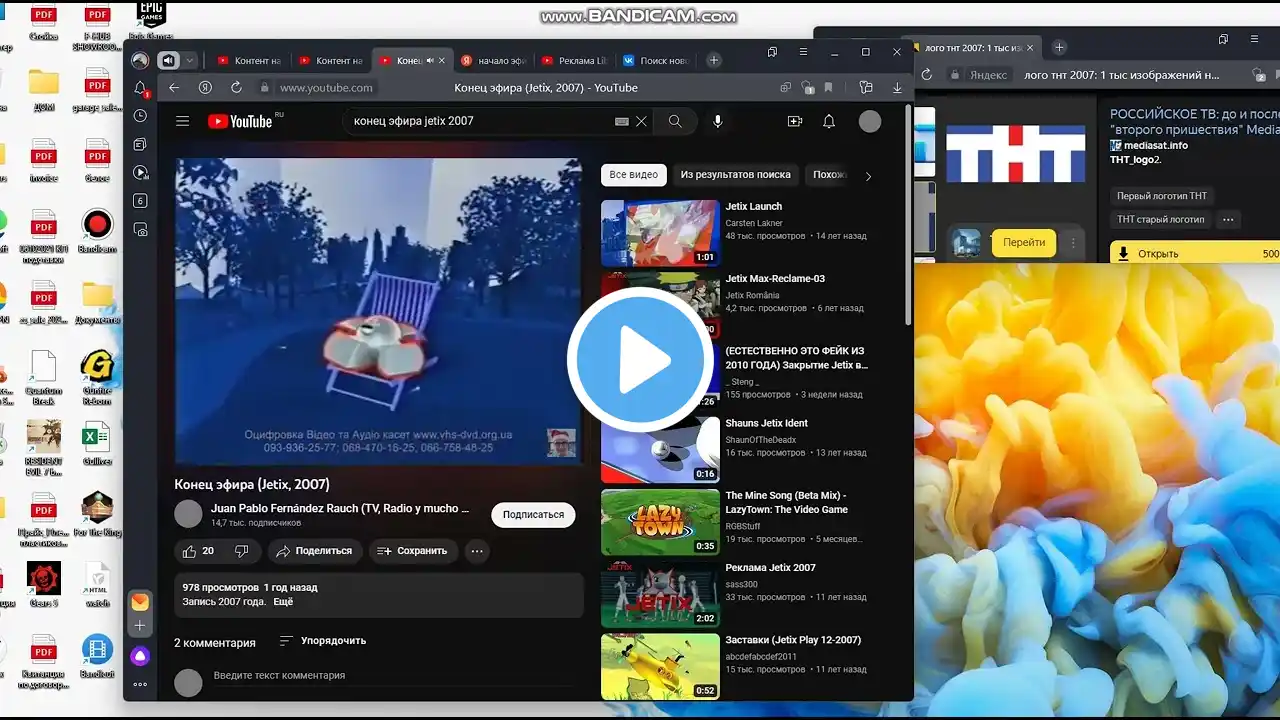This screenshot has height=720, width=1280.
Task: Click the YouTube page vertical scrollbar
Action: 908,215
